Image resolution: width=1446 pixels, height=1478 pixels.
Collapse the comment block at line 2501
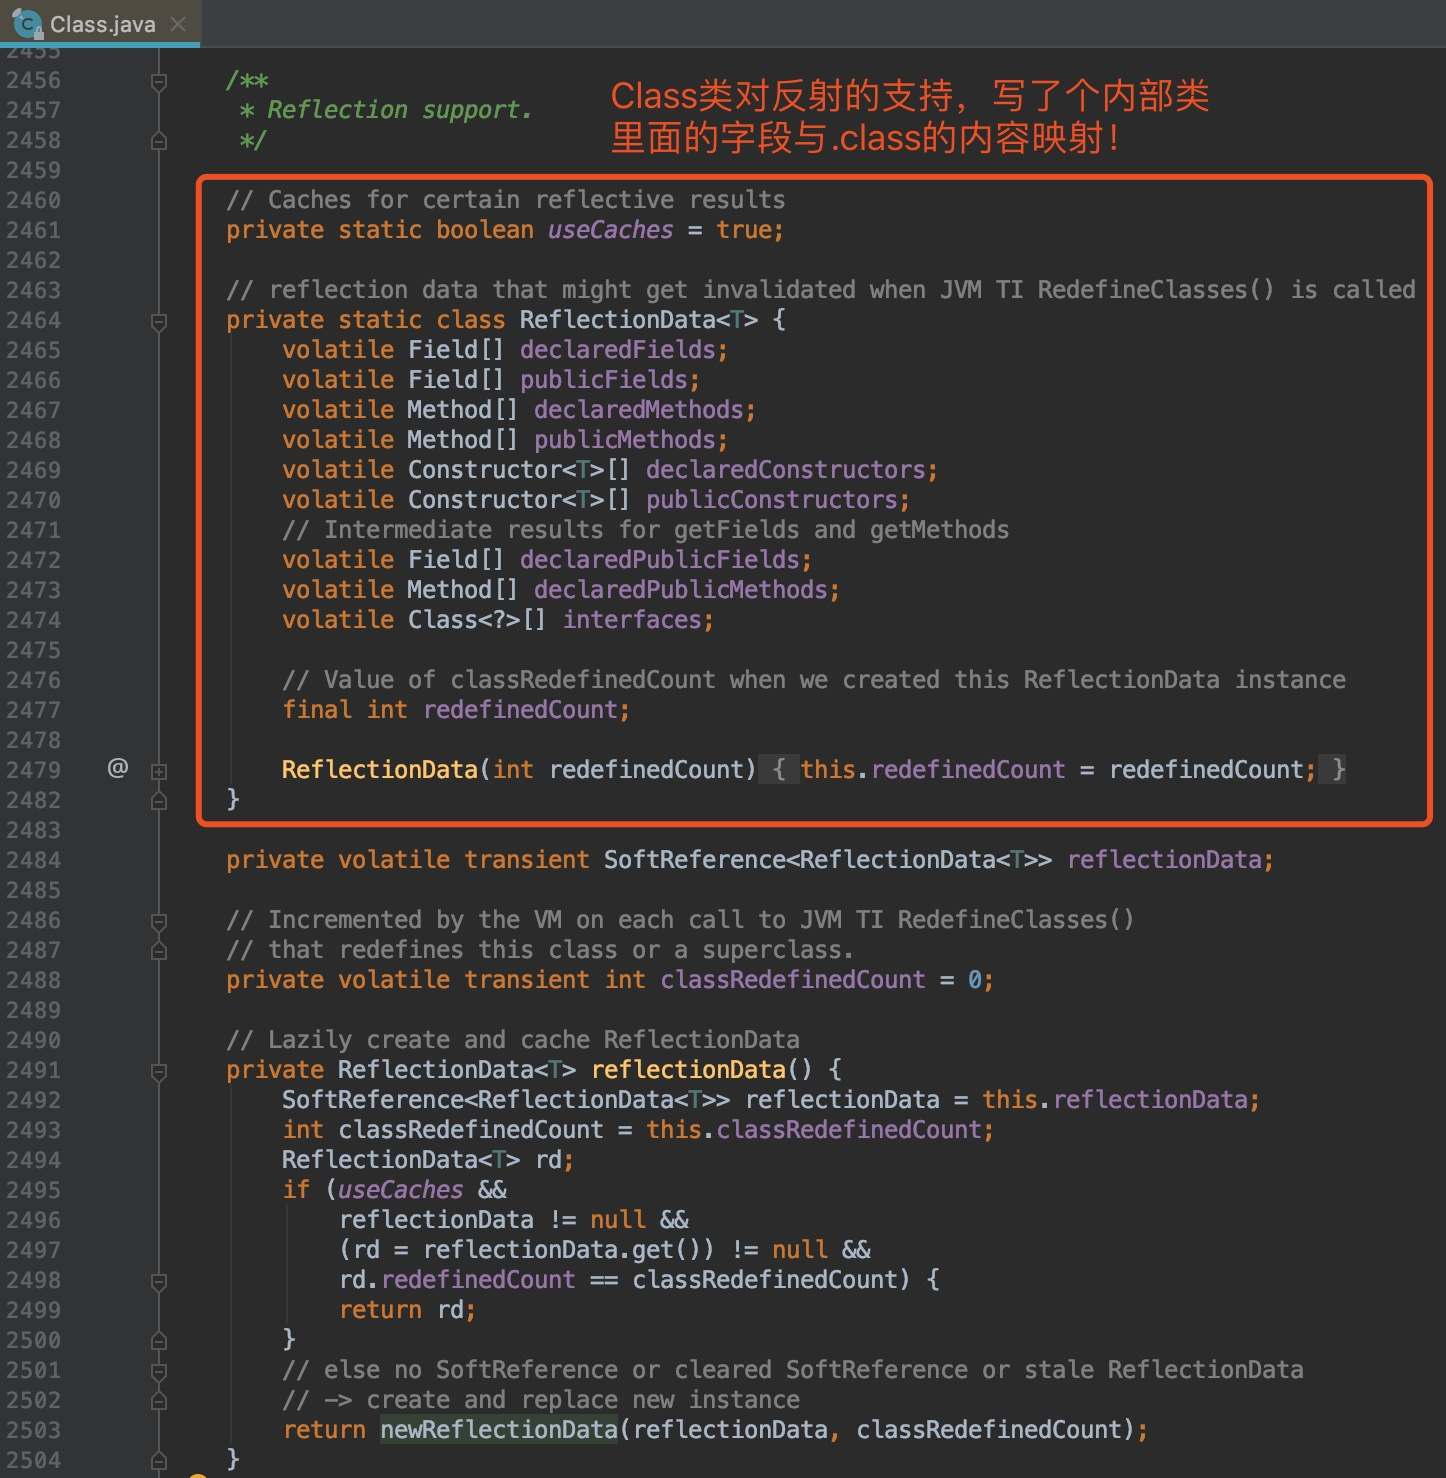[x=159, y=1371]
